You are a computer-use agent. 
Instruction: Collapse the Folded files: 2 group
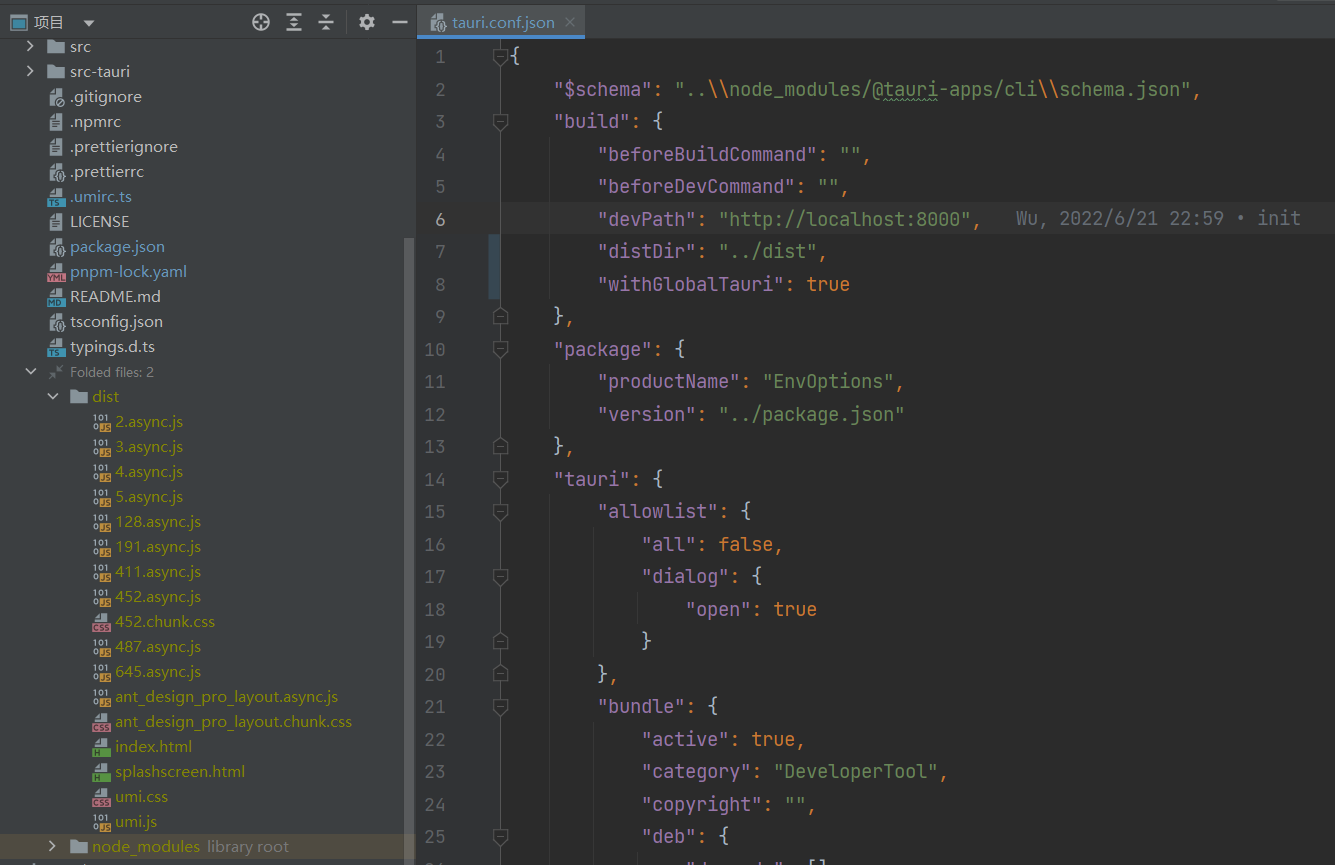tap(31, 371)
